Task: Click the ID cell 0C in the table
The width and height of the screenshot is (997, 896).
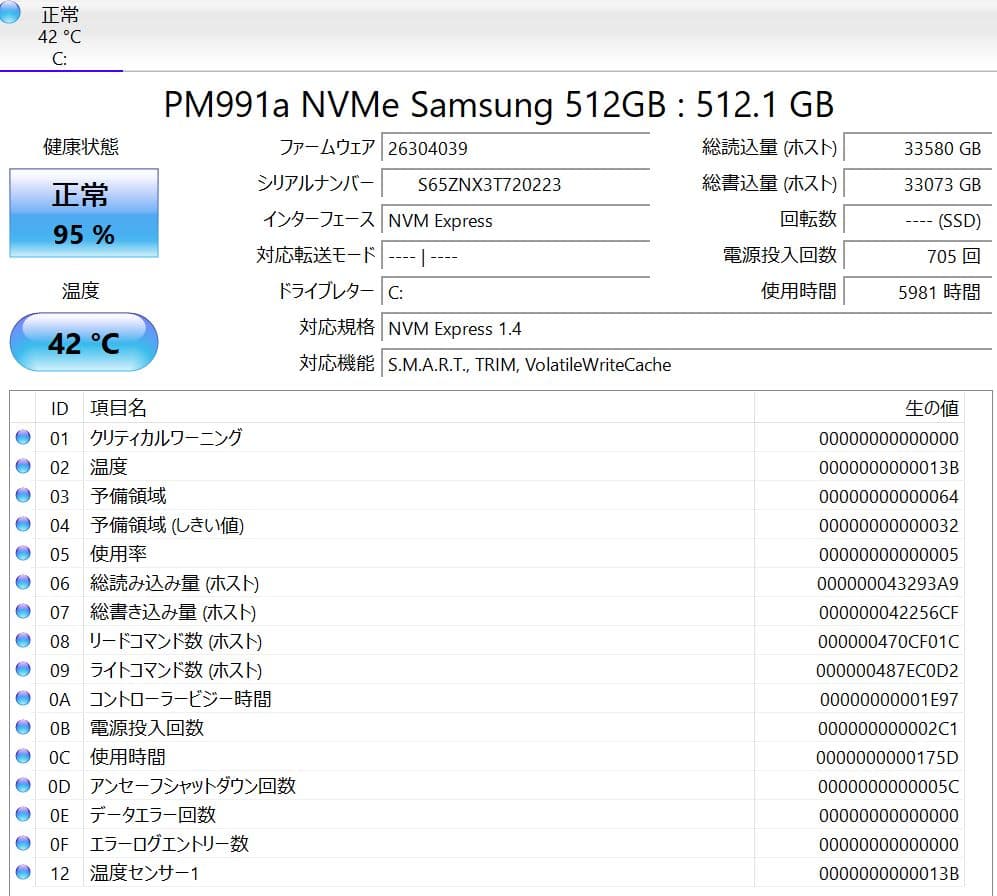Action: [x=60, y=758]
